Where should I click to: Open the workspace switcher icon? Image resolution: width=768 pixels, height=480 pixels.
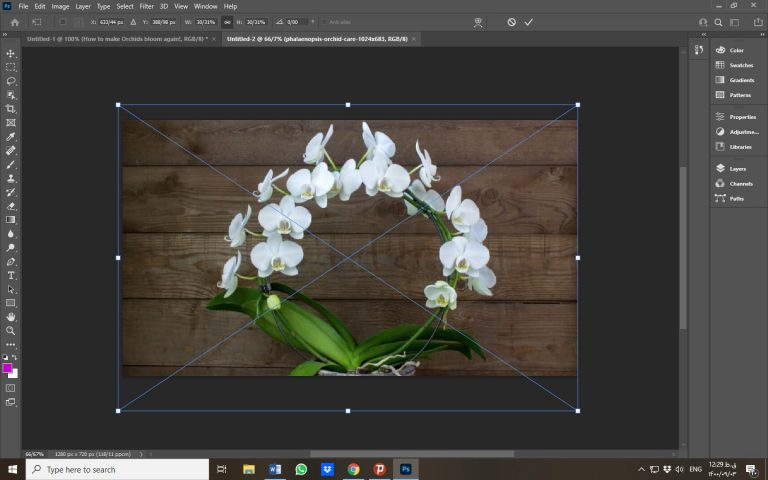734,22
